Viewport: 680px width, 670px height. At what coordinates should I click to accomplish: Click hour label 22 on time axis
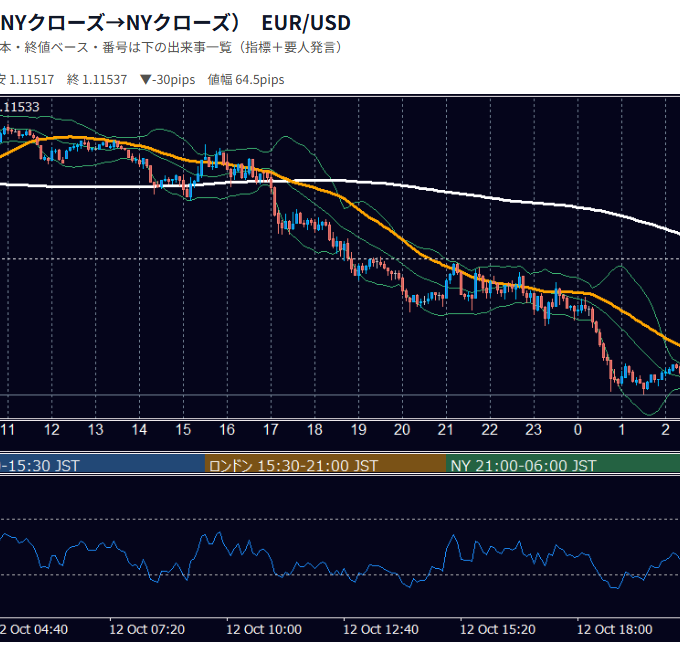tap(490, 430)
